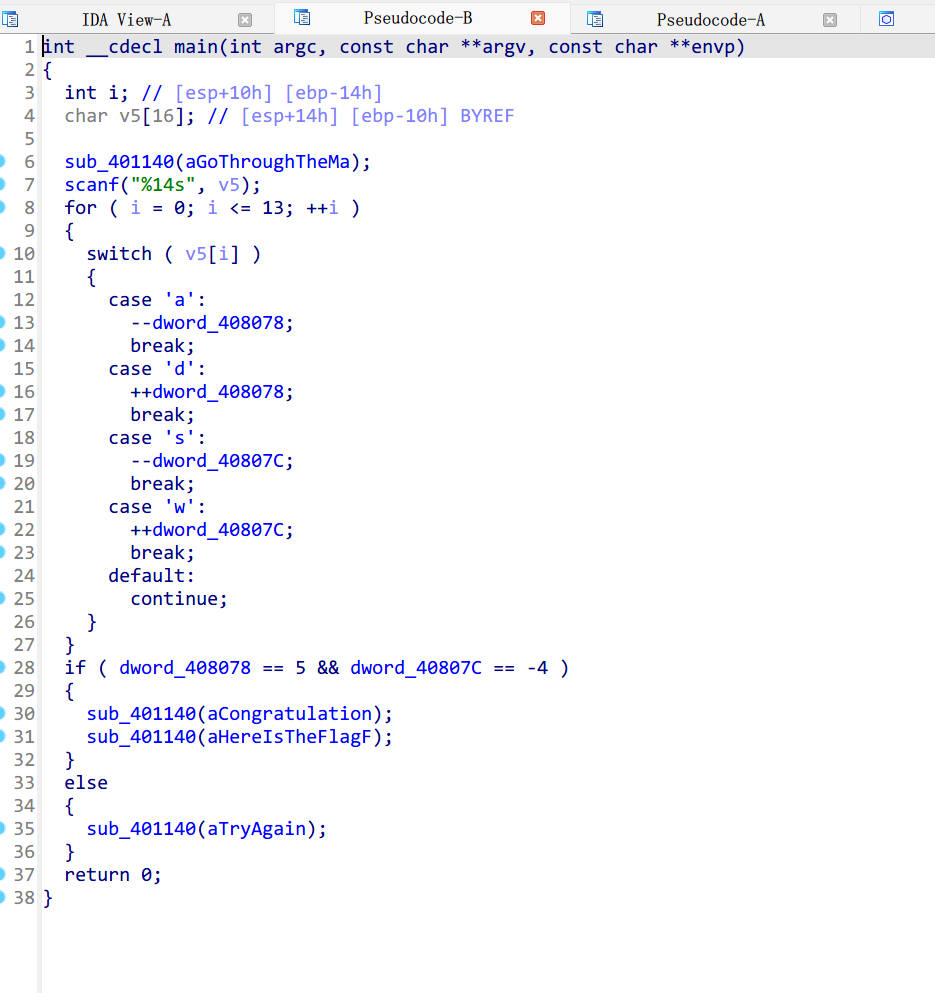Click the aHereIsTheFlagF argument on line 31
Screen dimensions: 935x993
point(289,737)
